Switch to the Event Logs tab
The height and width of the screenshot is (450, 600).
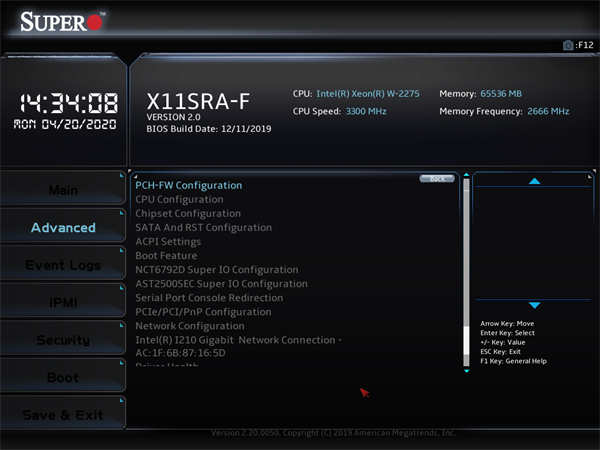[x=63, y=265]
